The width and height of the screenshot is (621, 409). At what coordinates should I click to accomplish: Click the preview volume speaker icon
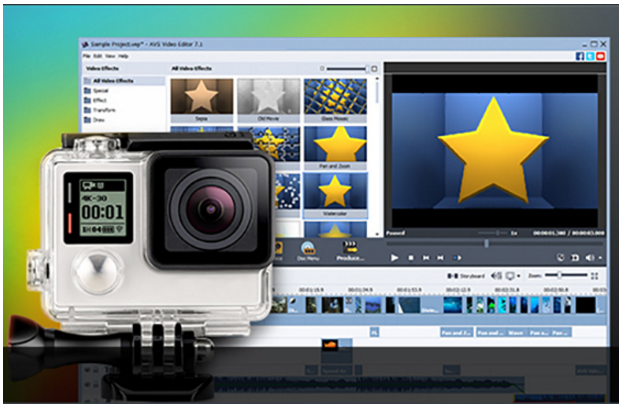tap(589, 258)
